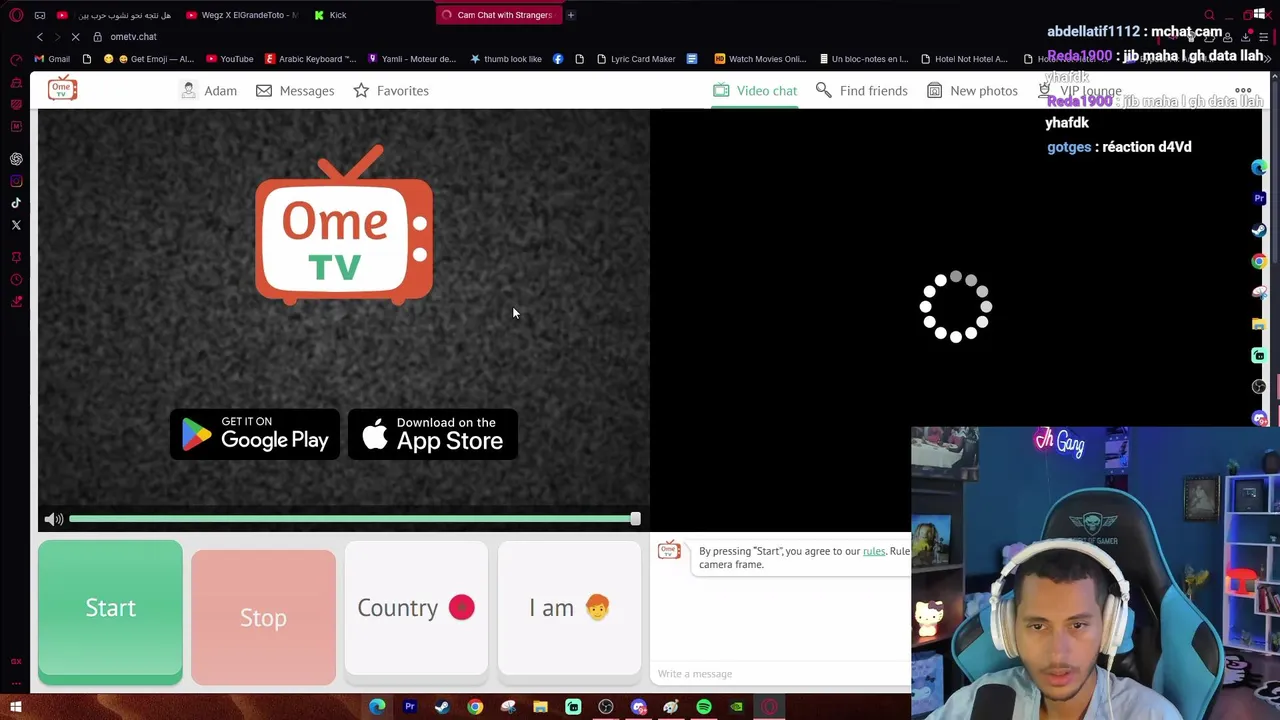Open the Hotel Not Hotel bookmark
The width and height of the screenshot is (1280, 720).
[964, 59]
